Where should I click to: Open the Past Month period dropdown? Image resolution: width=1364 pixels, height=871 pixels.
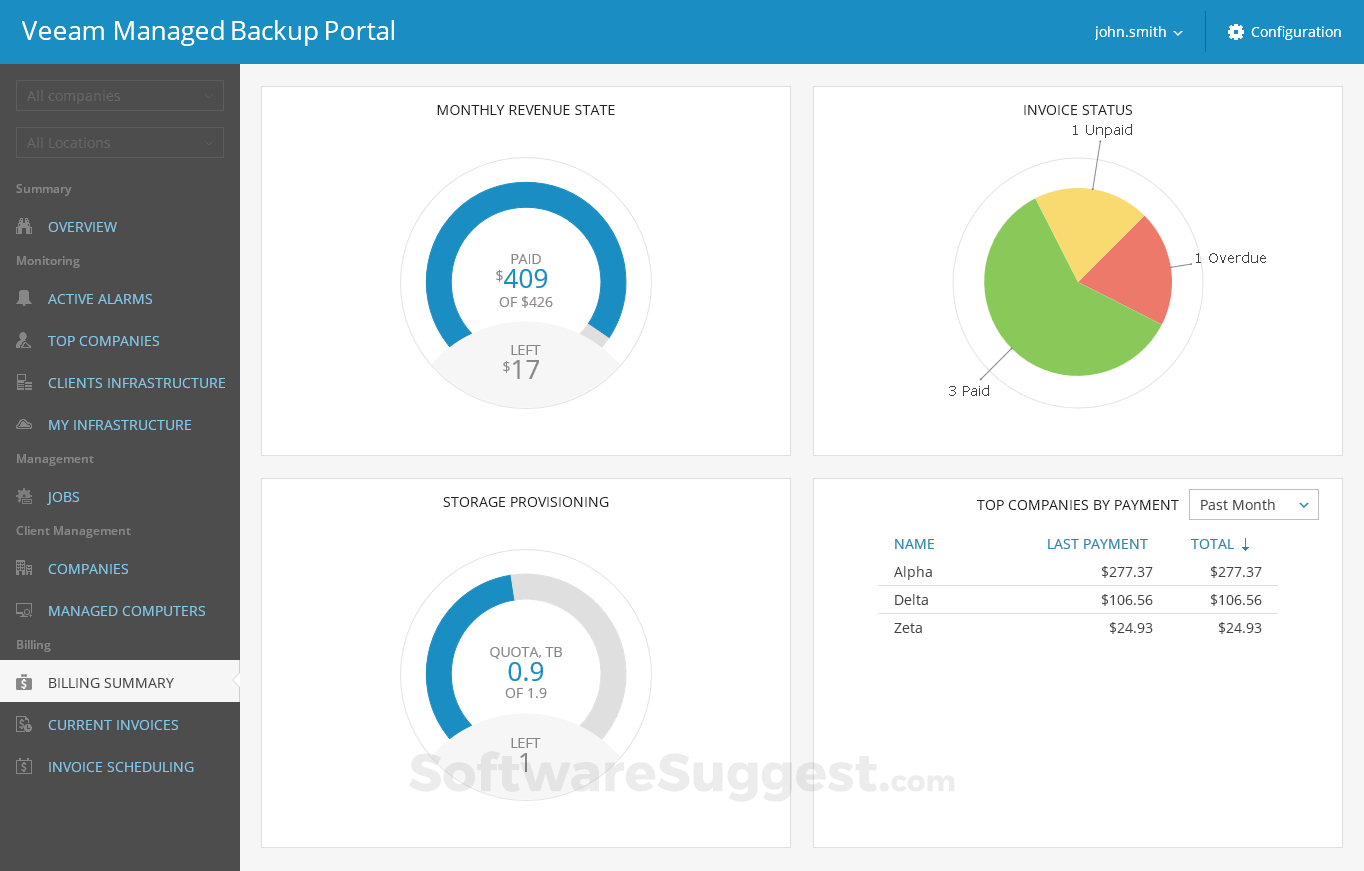(1254, 505)
